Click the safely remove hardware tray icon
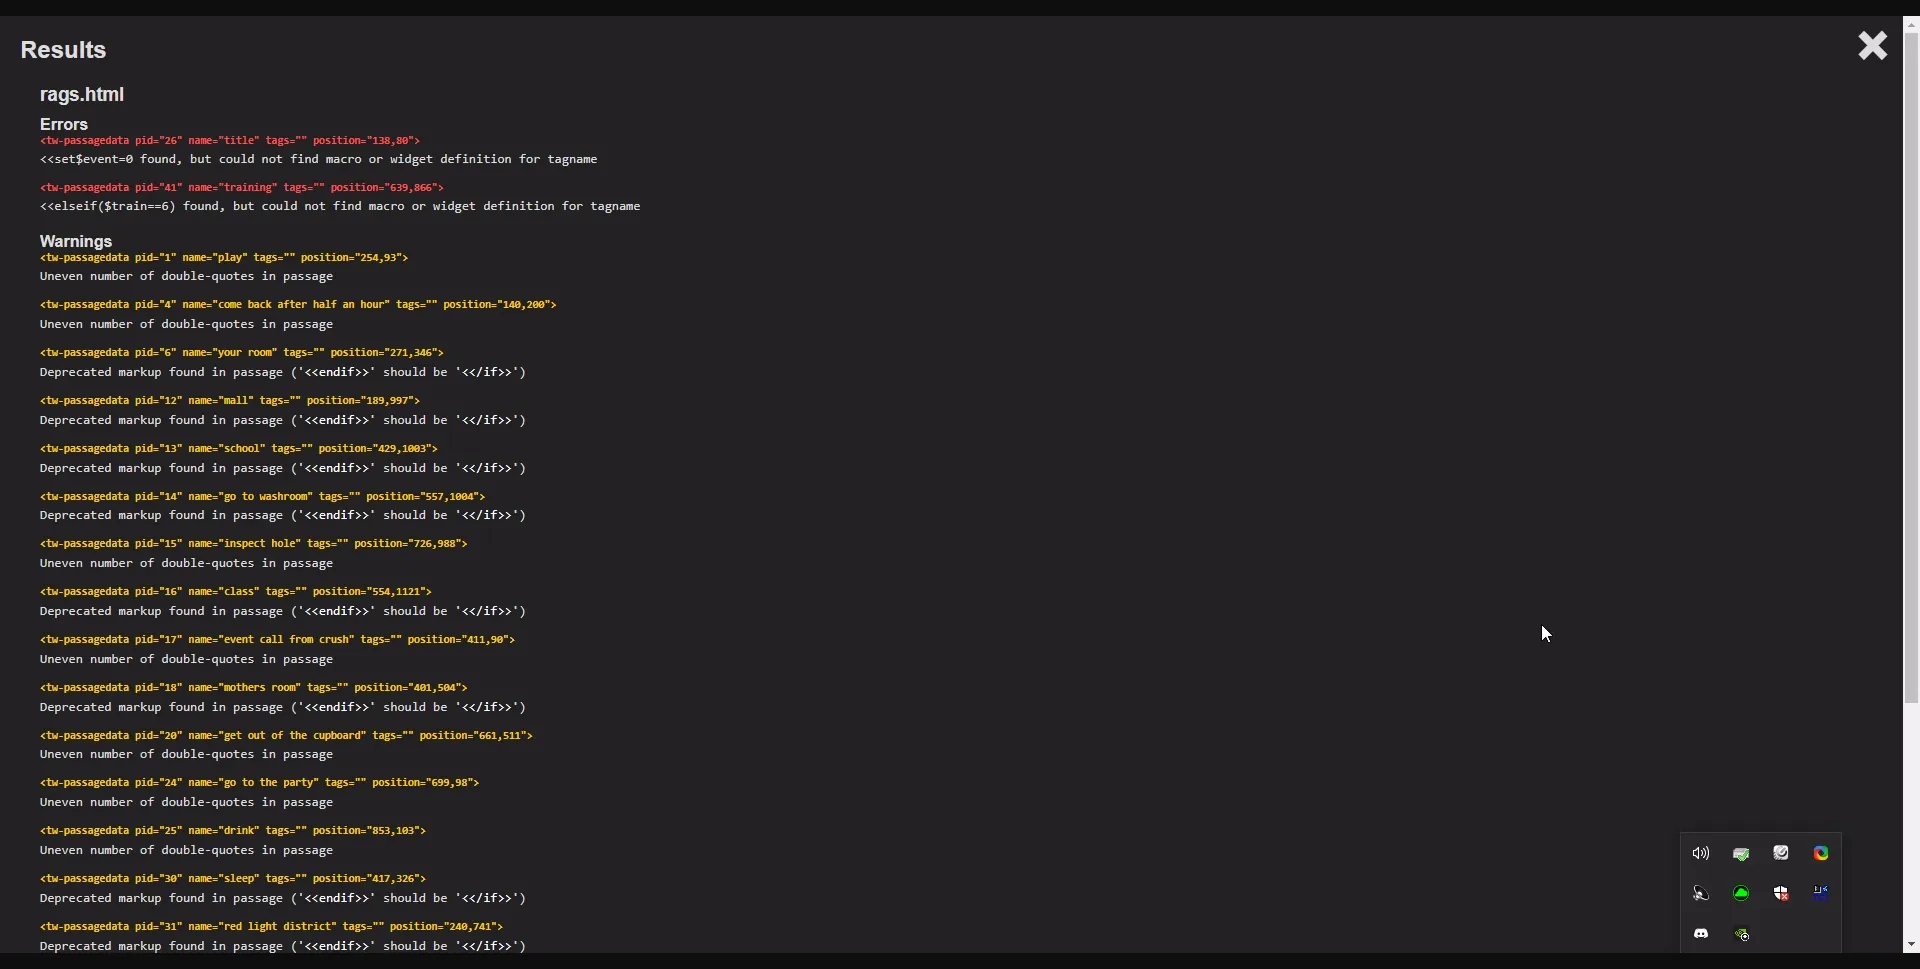Image resolution: width=1920 pixels, height=969 pixels. pos(1741,854)
